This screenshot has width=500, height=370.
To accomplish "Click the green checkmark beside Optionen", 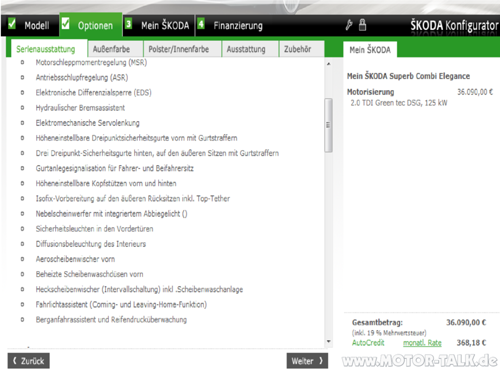I will [66, 23].
